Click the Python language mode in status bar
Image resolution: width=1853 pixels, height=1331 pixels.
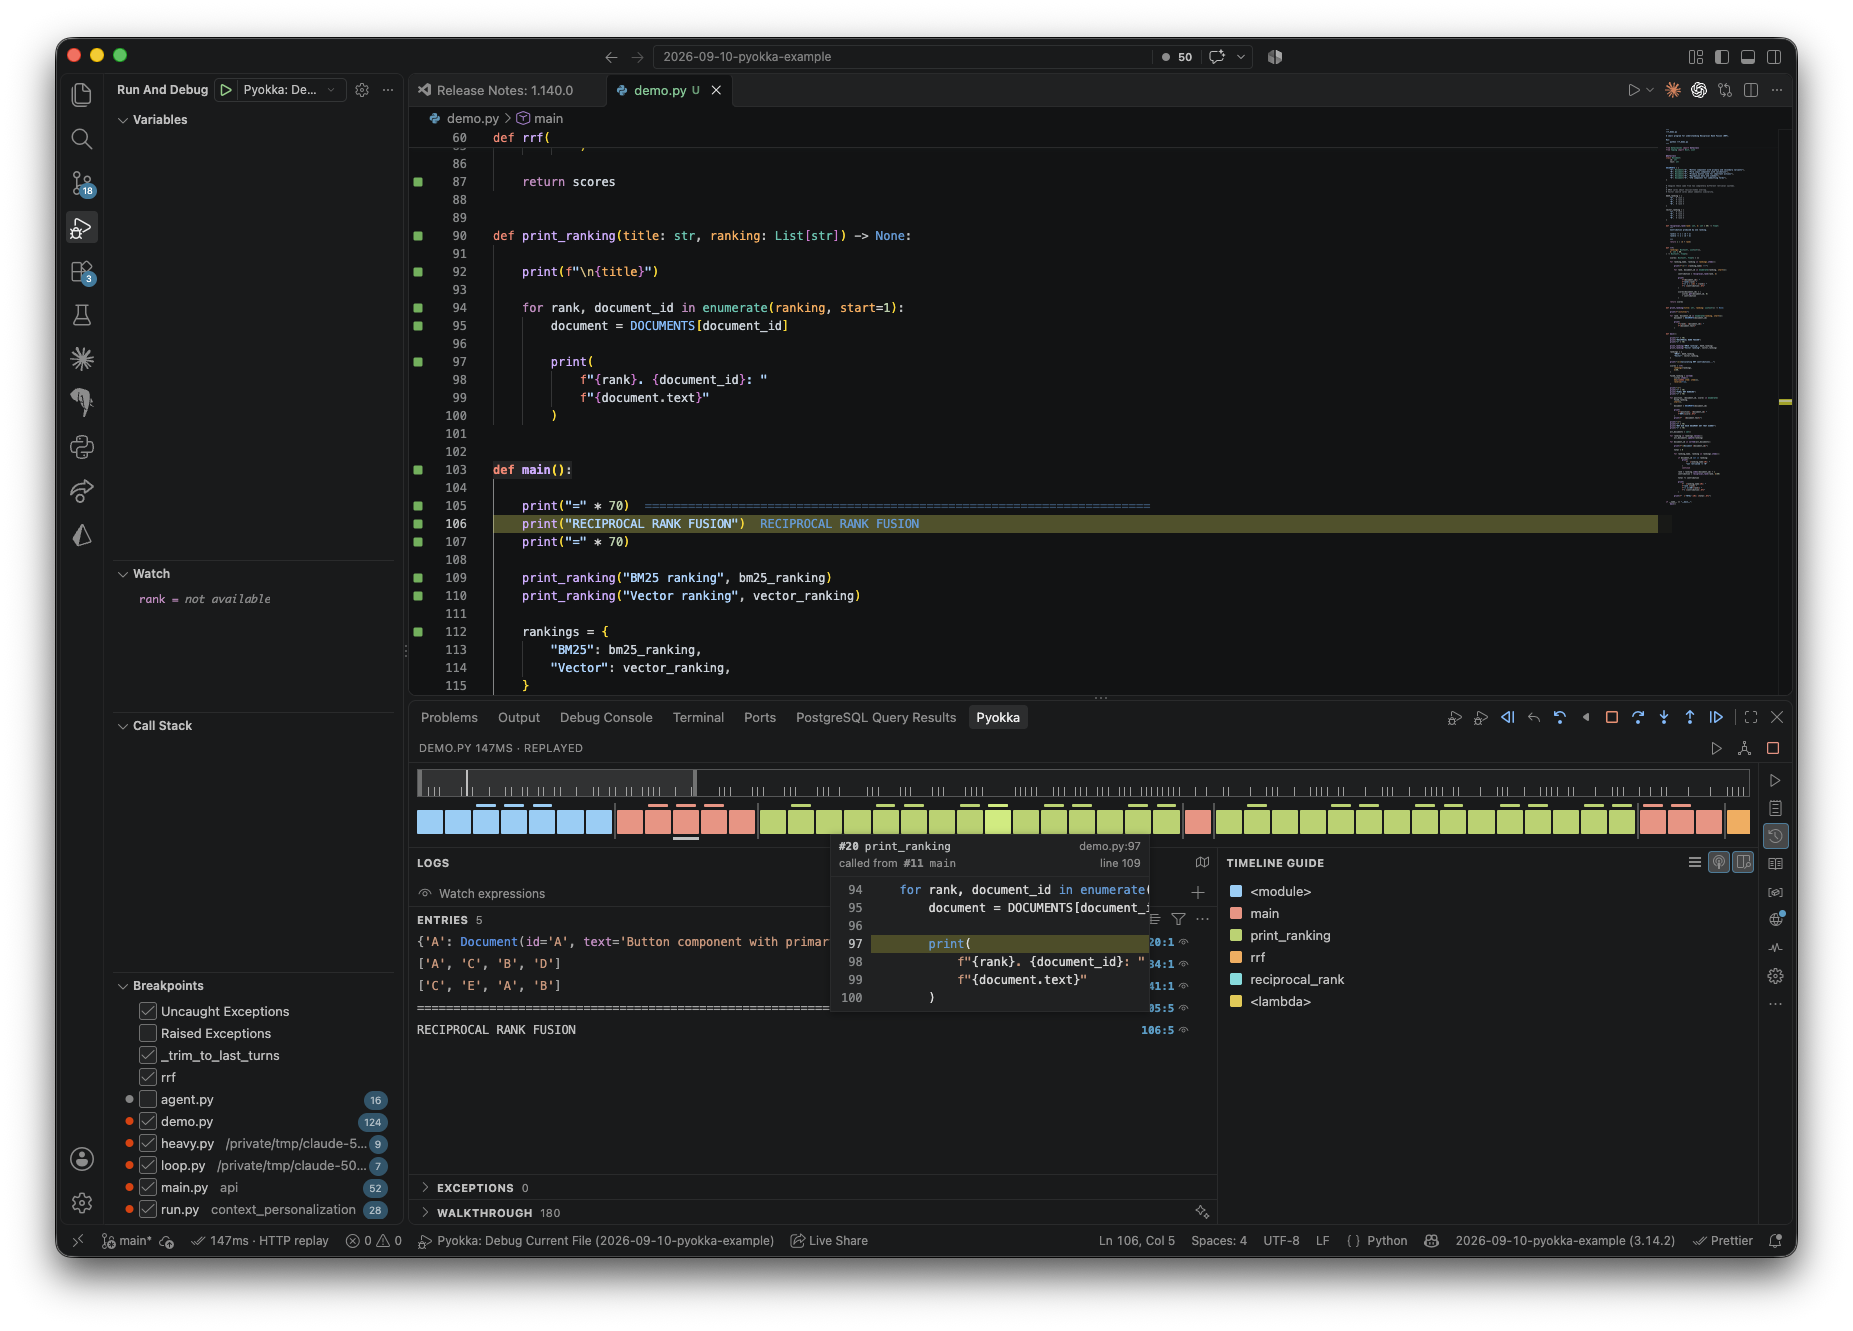click(1387, 1241)
